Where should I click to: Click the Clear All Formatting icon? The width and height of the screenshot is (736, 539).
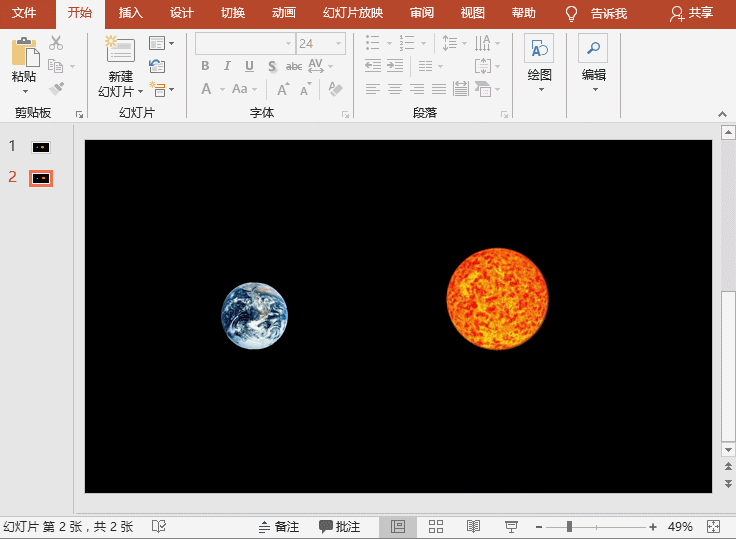point(335,89)
